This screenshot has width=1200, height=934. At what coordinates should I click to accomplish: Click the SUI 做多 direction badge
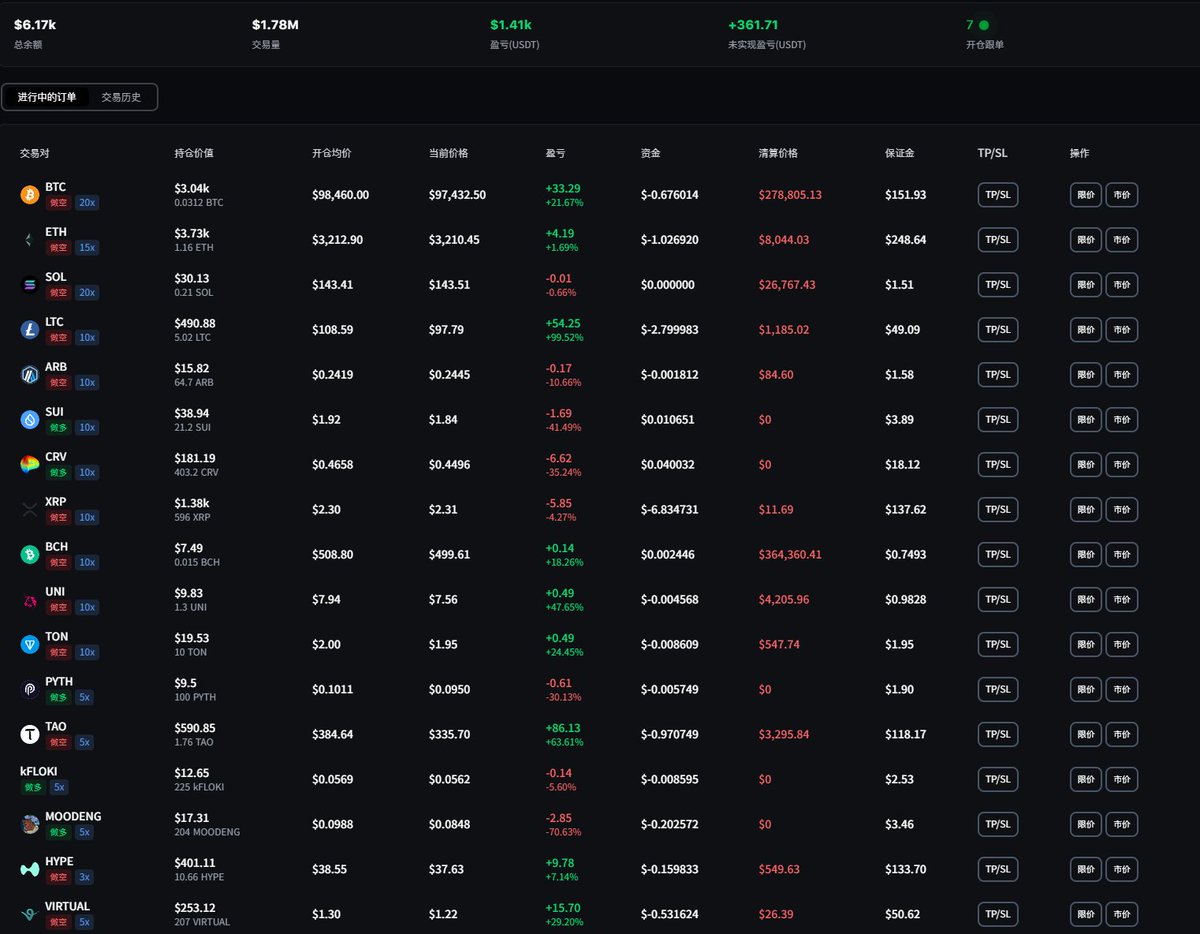(58, 428)
